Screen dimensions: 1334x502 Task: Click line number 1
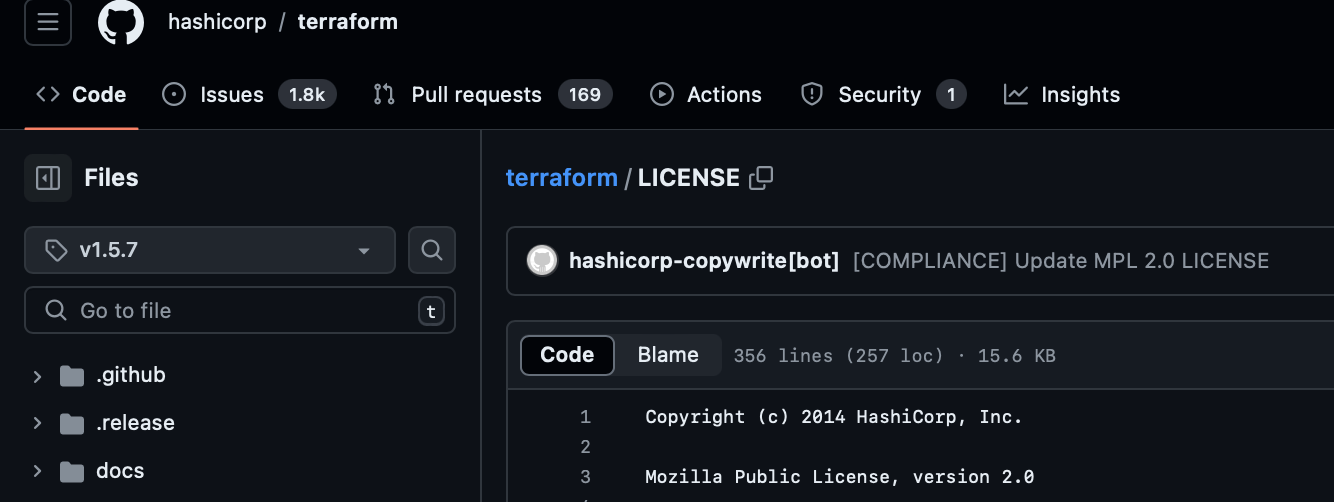585,417
